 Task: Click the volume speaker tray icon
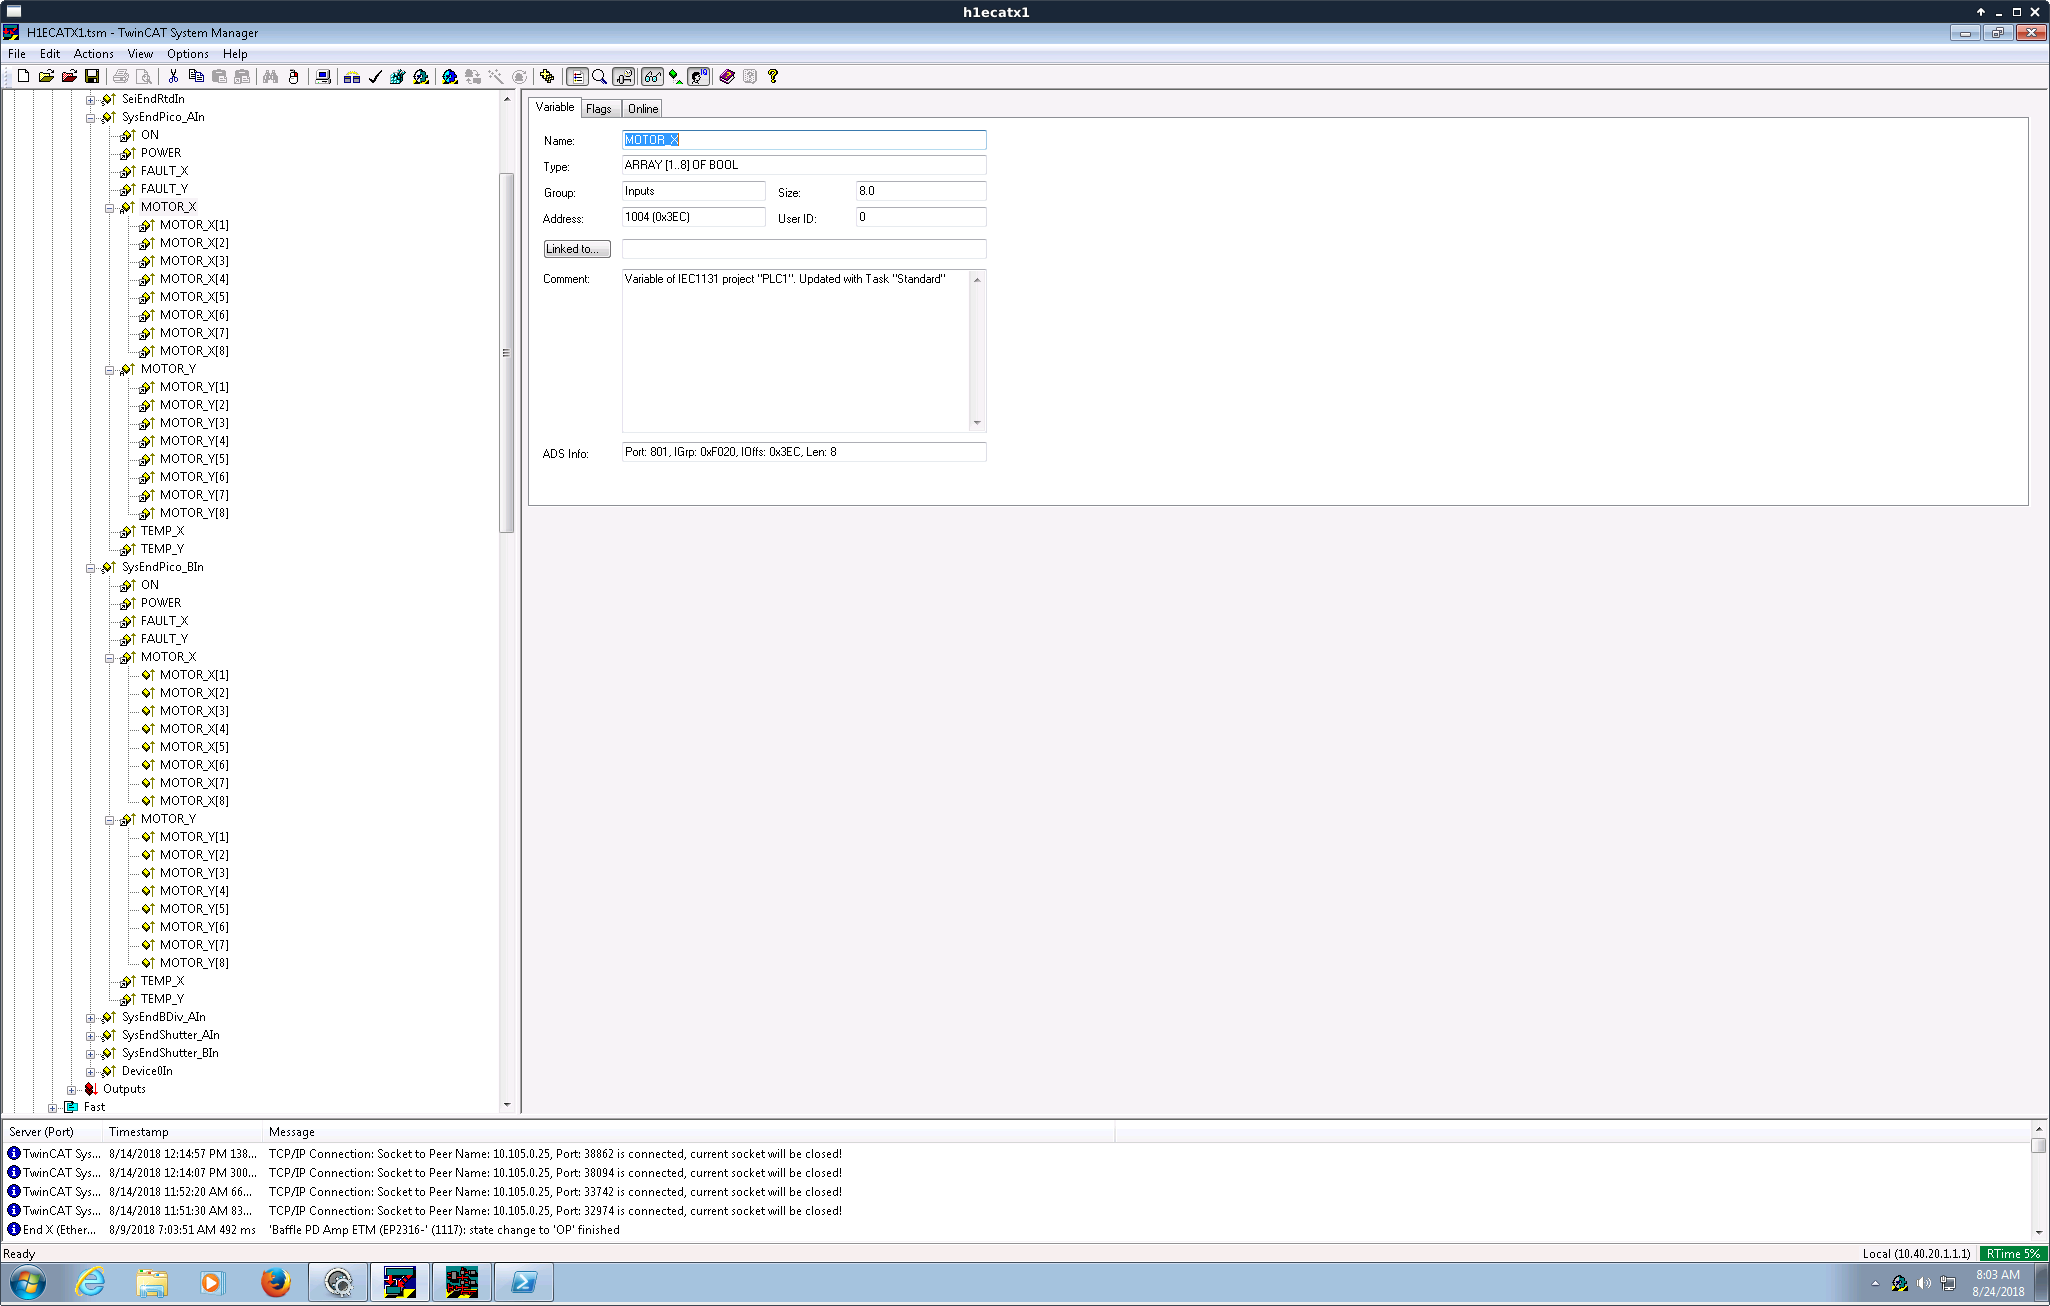coord(1923,1283)
